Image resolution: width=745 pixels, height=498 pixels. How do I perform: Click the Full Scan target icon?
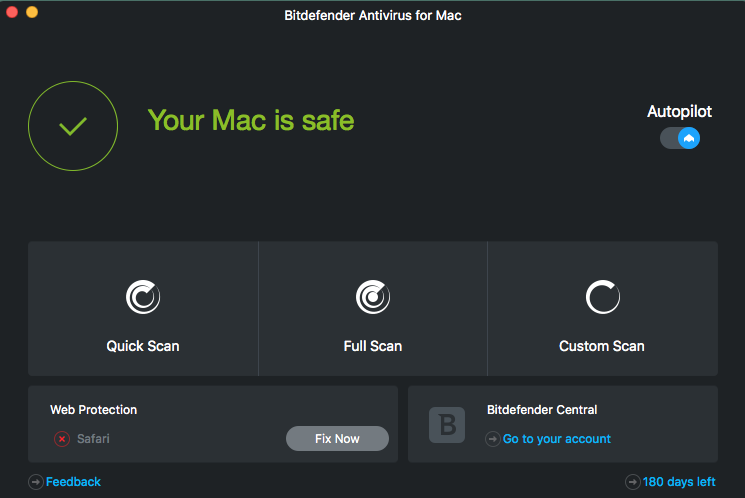click(x=373, y=297)
